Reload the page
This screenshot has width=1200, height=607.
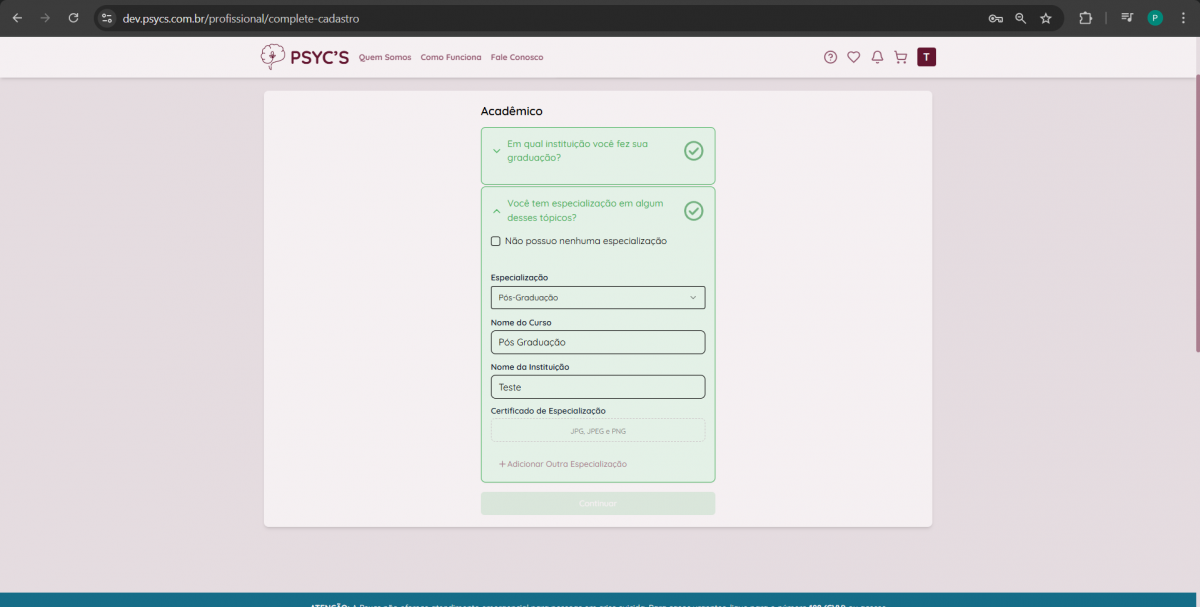coord(73,18)
